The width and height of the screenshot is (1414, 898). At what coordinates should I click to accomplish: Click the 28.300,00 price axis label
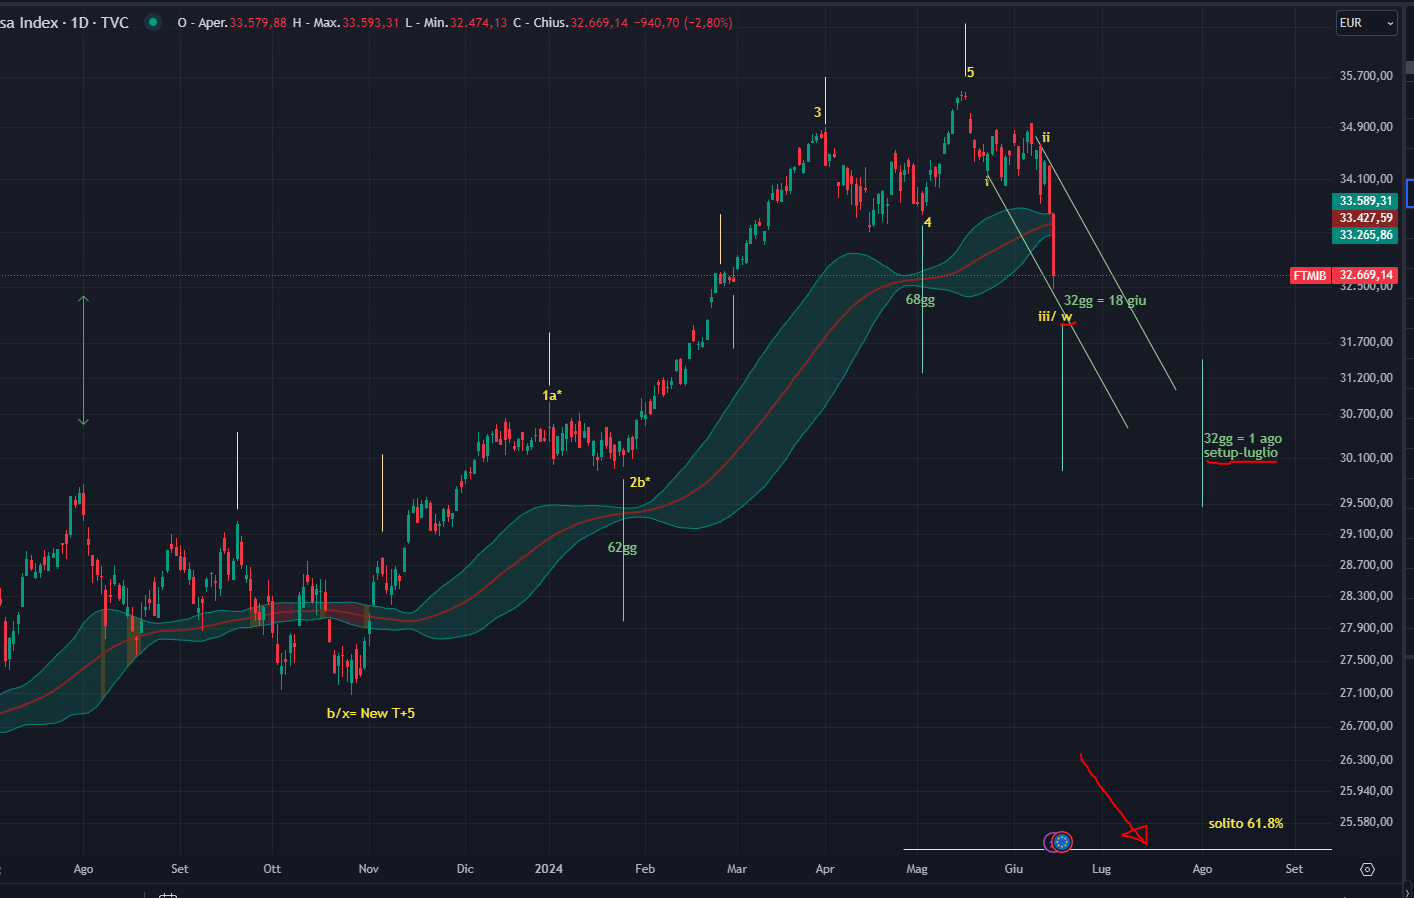[x=1366, y=596]
